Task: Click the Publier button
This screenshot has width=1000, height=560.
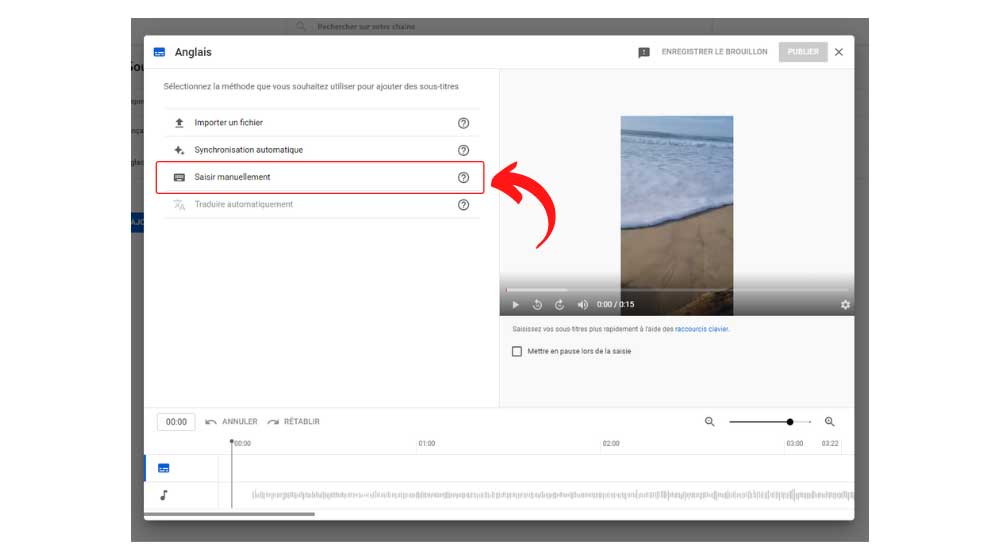Action: (x=803, y=52)
